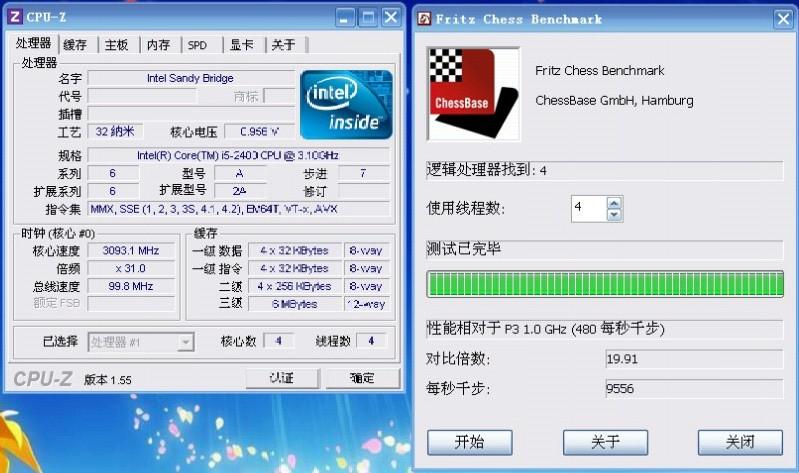
Task: Maximize the CPU-Z window
Action: coord(367,18)
